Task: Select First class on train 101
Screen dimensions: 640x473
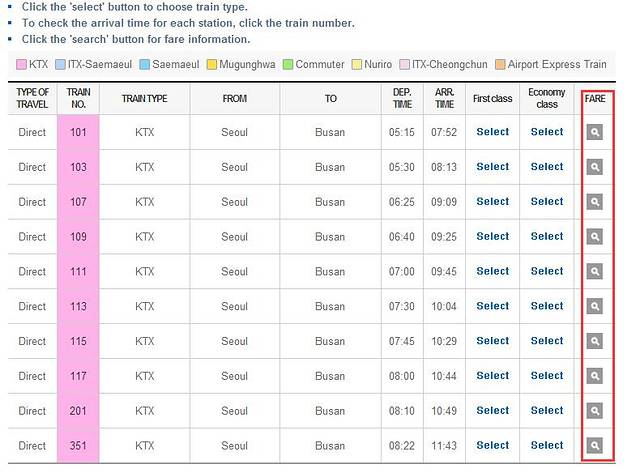Action: click(x=492, y=132)
